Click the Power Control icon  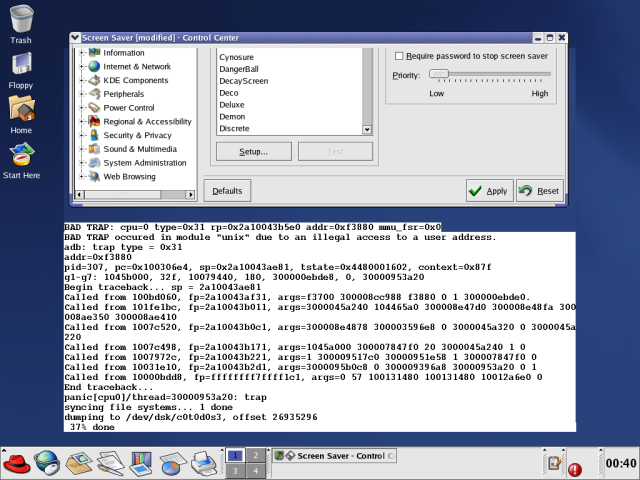pyautogui.click(x=94, y=108)
